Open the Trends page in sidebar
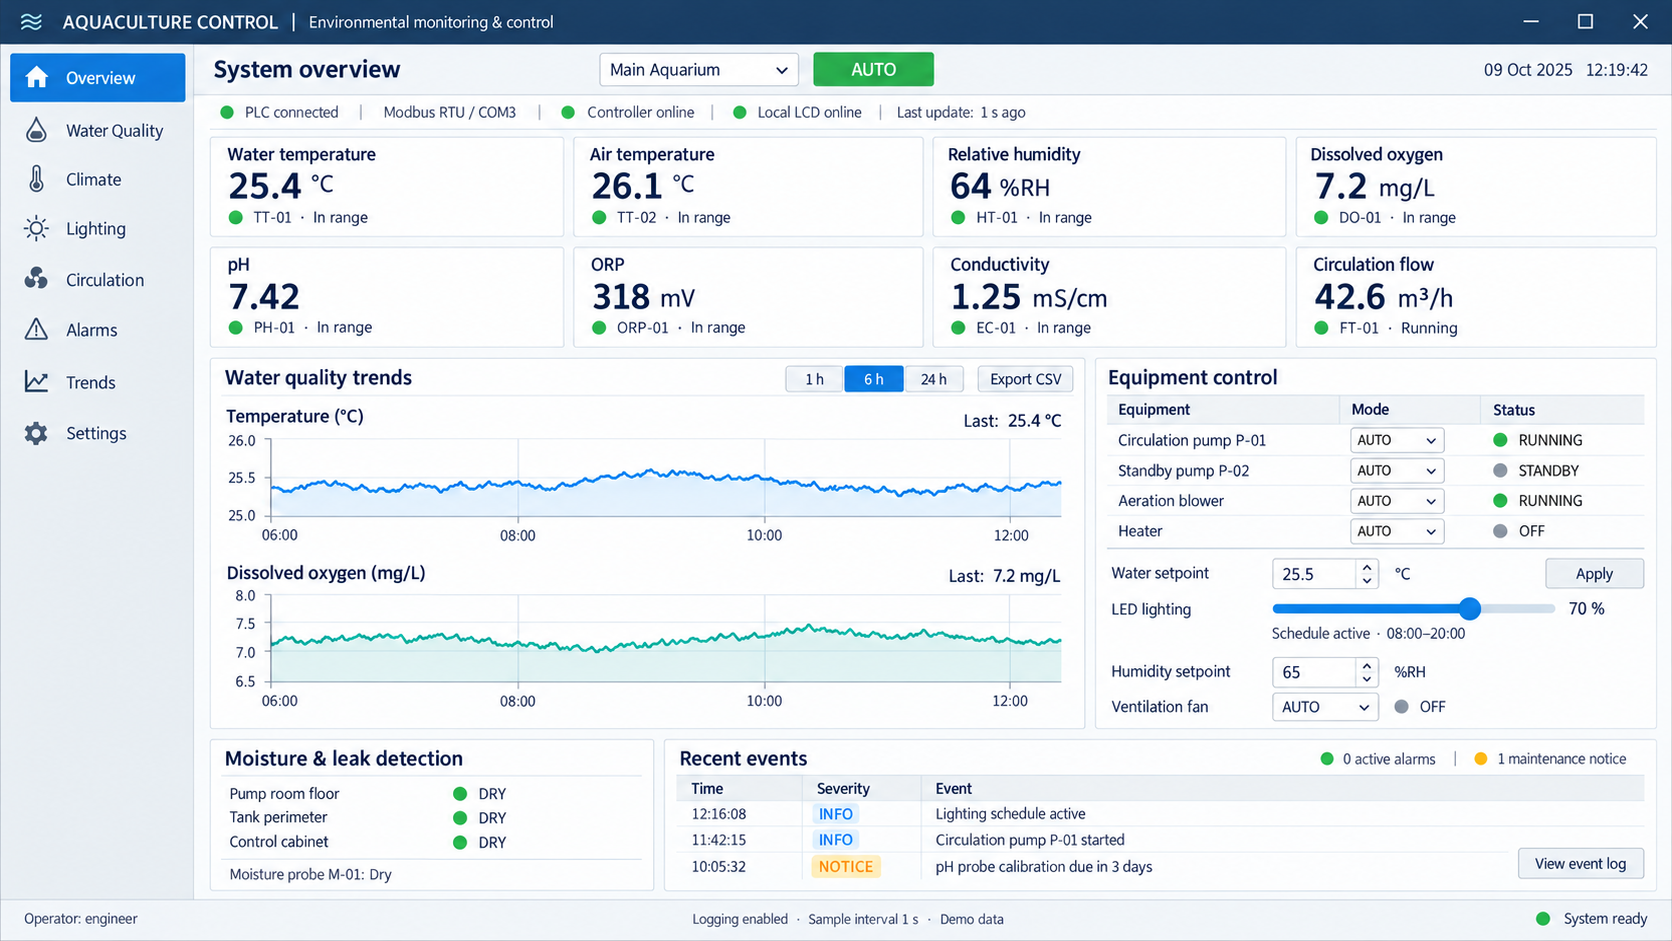 click(x=97, y=382)
